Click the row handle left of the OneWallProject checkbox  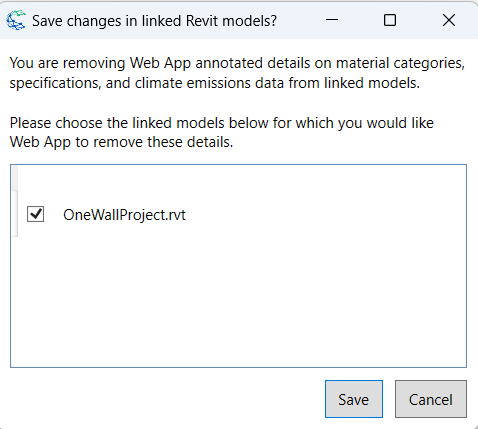point(15,214)
